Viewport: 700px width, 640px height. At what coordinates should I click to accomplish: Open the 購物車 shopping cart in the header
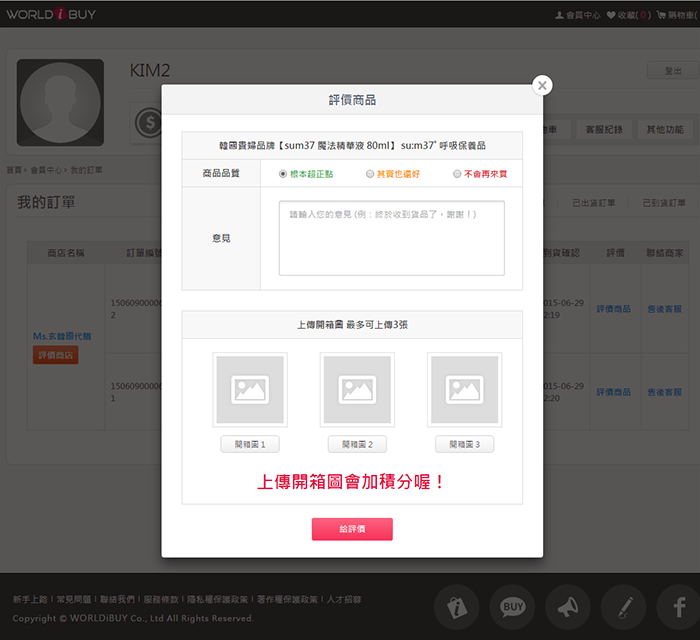click(677, 15)
